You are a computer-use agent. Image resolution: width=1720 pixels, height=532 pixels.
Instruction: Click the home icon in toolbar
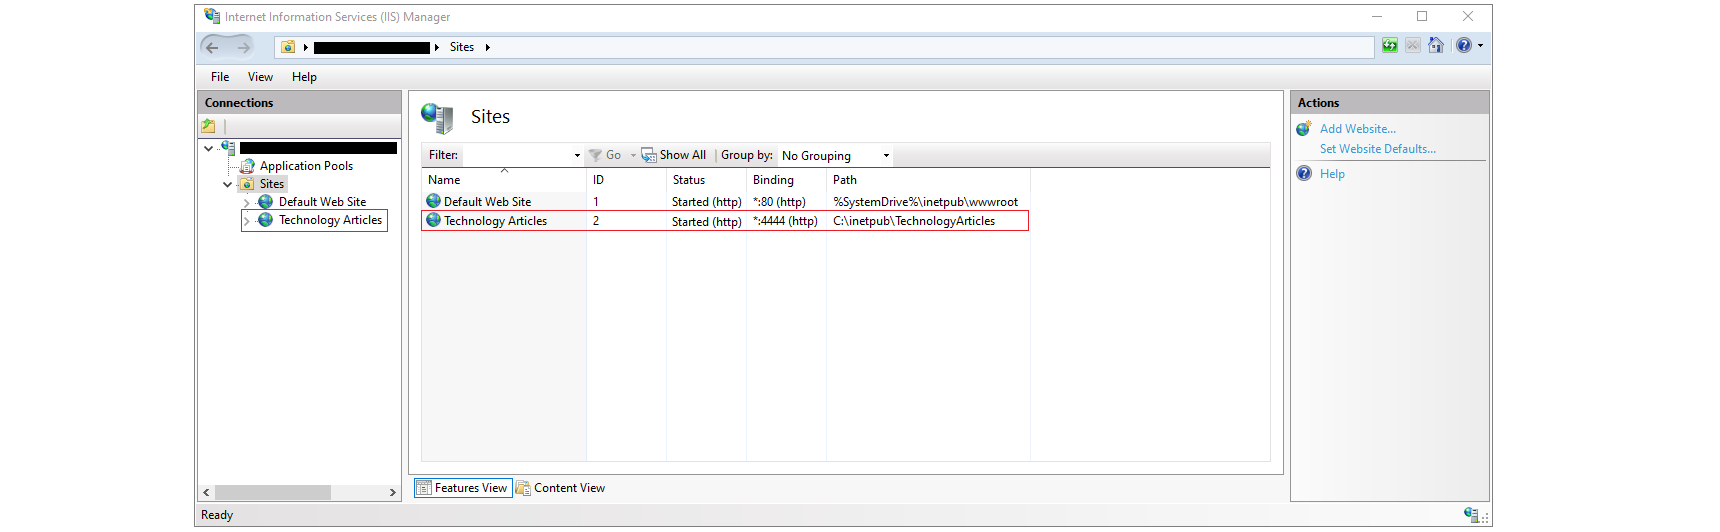(1436, 45)
